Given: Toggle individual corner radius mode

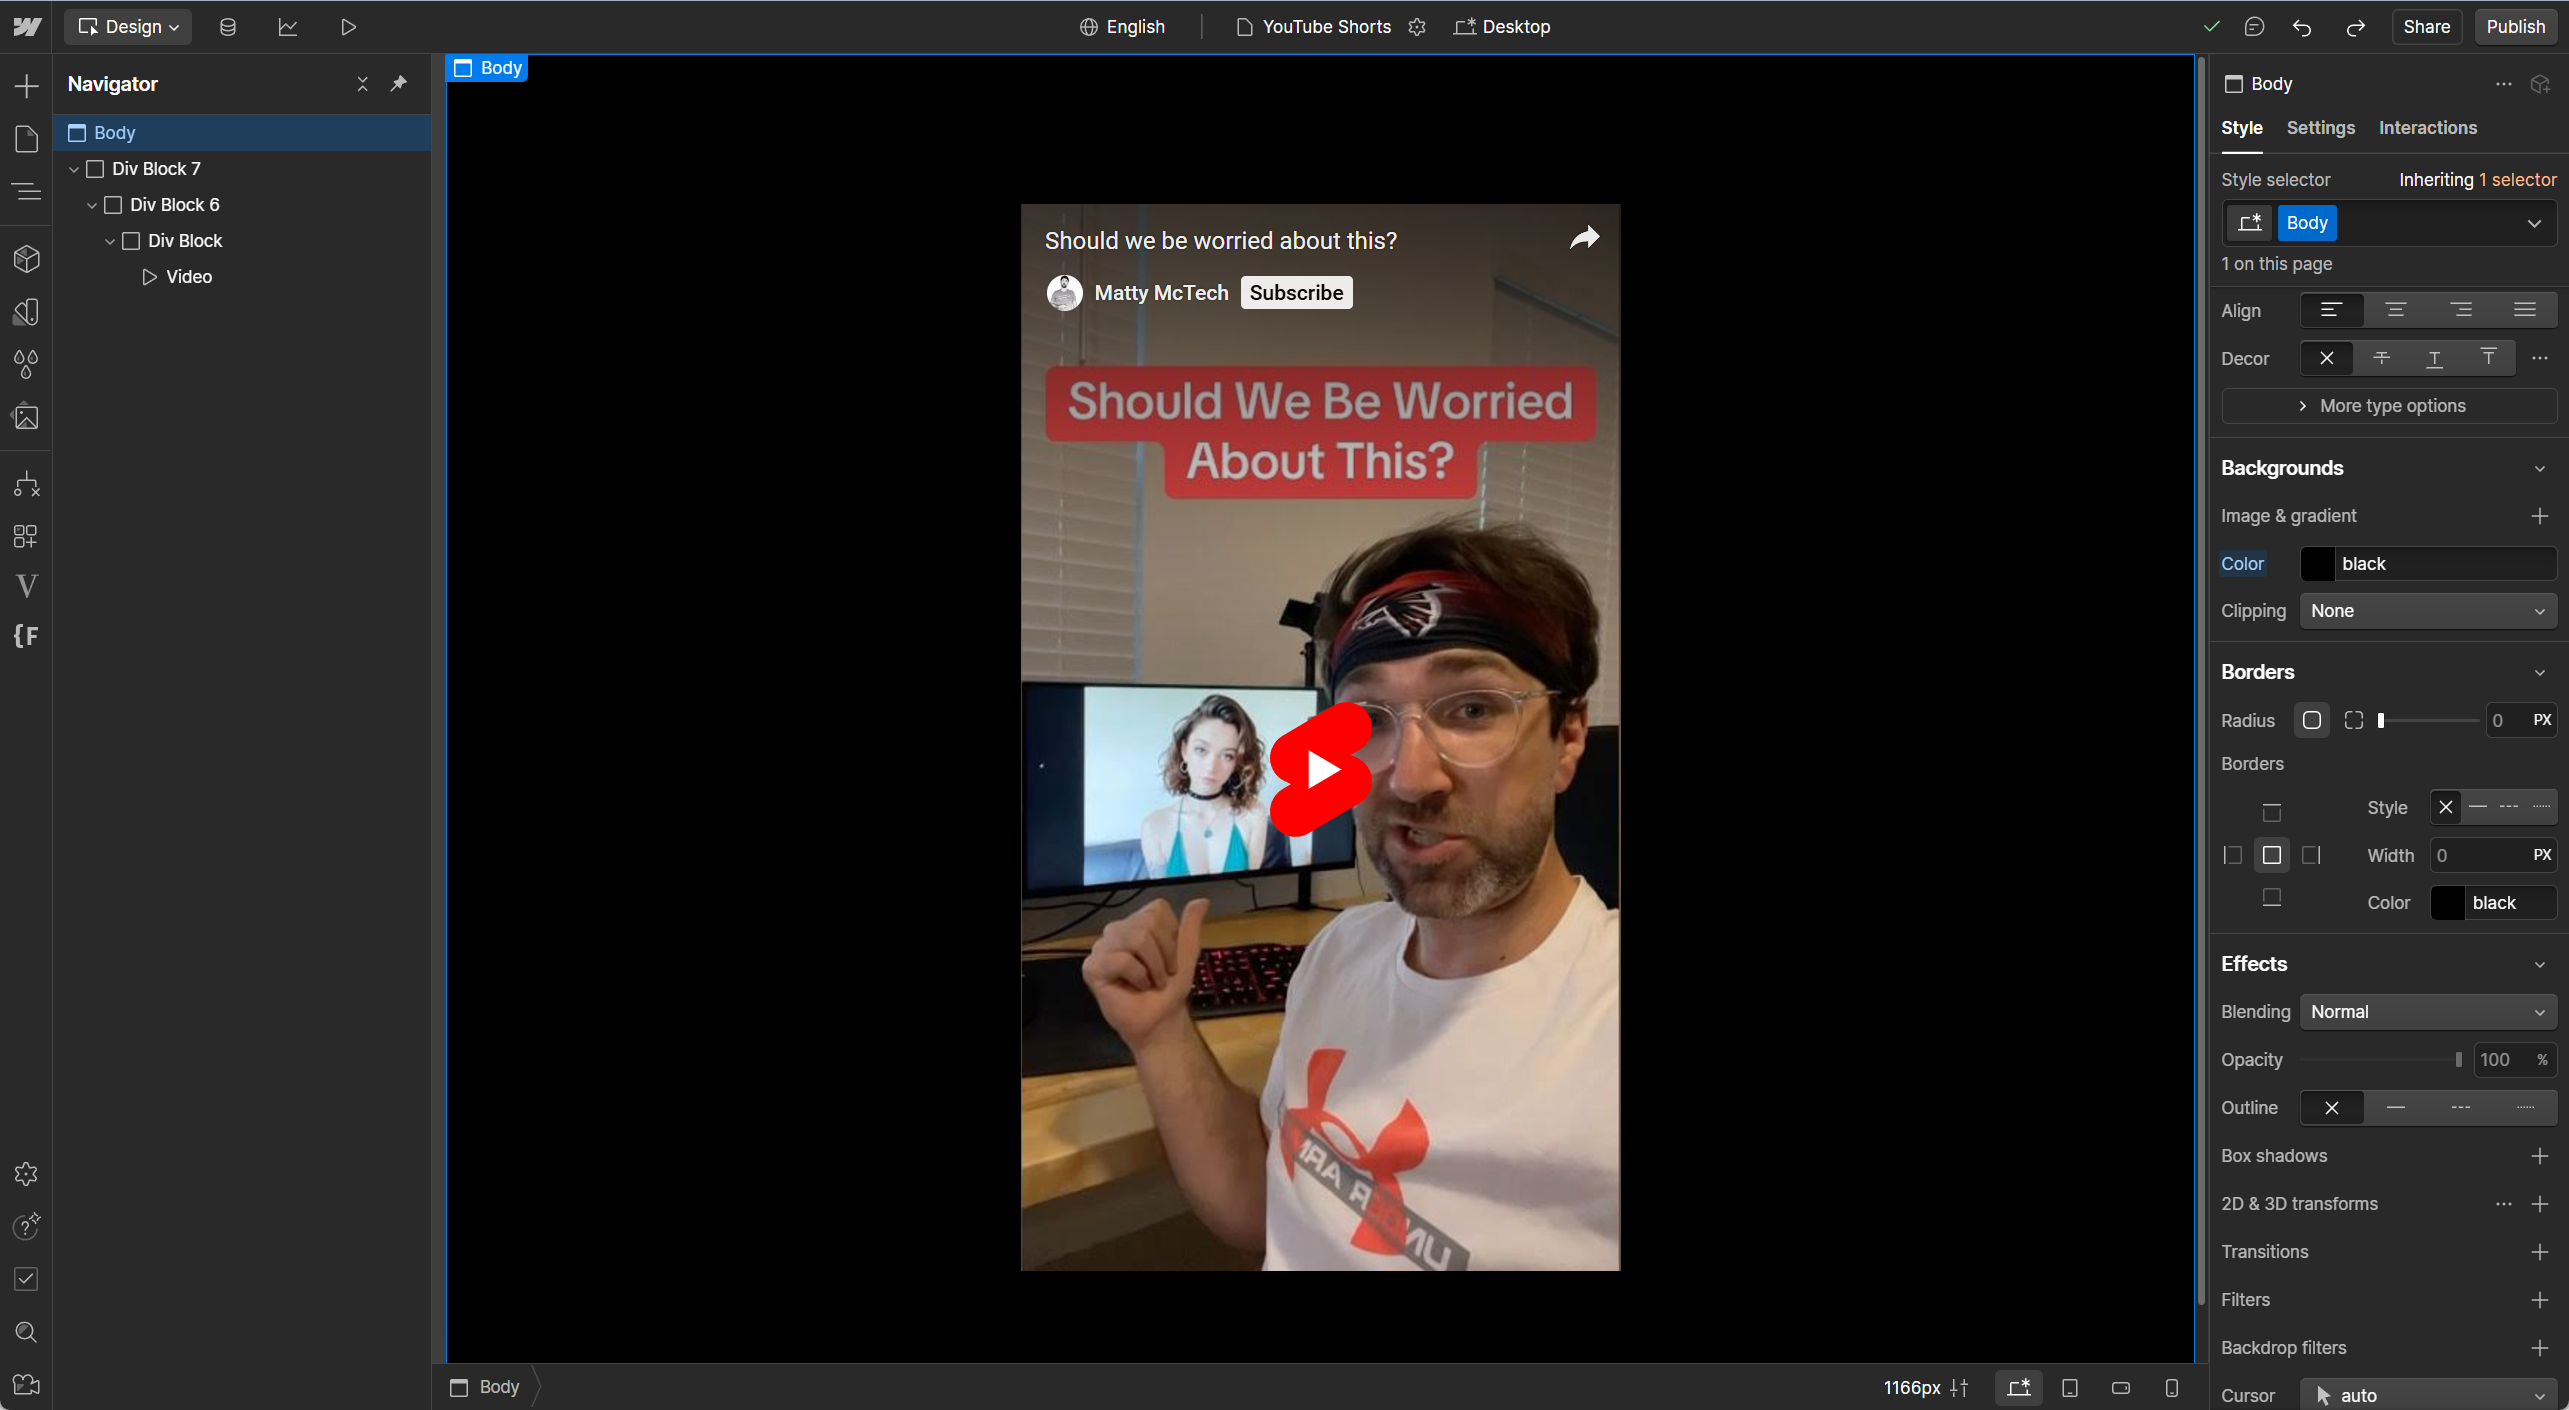Looking at the screenshot, I should point(2354,720).
